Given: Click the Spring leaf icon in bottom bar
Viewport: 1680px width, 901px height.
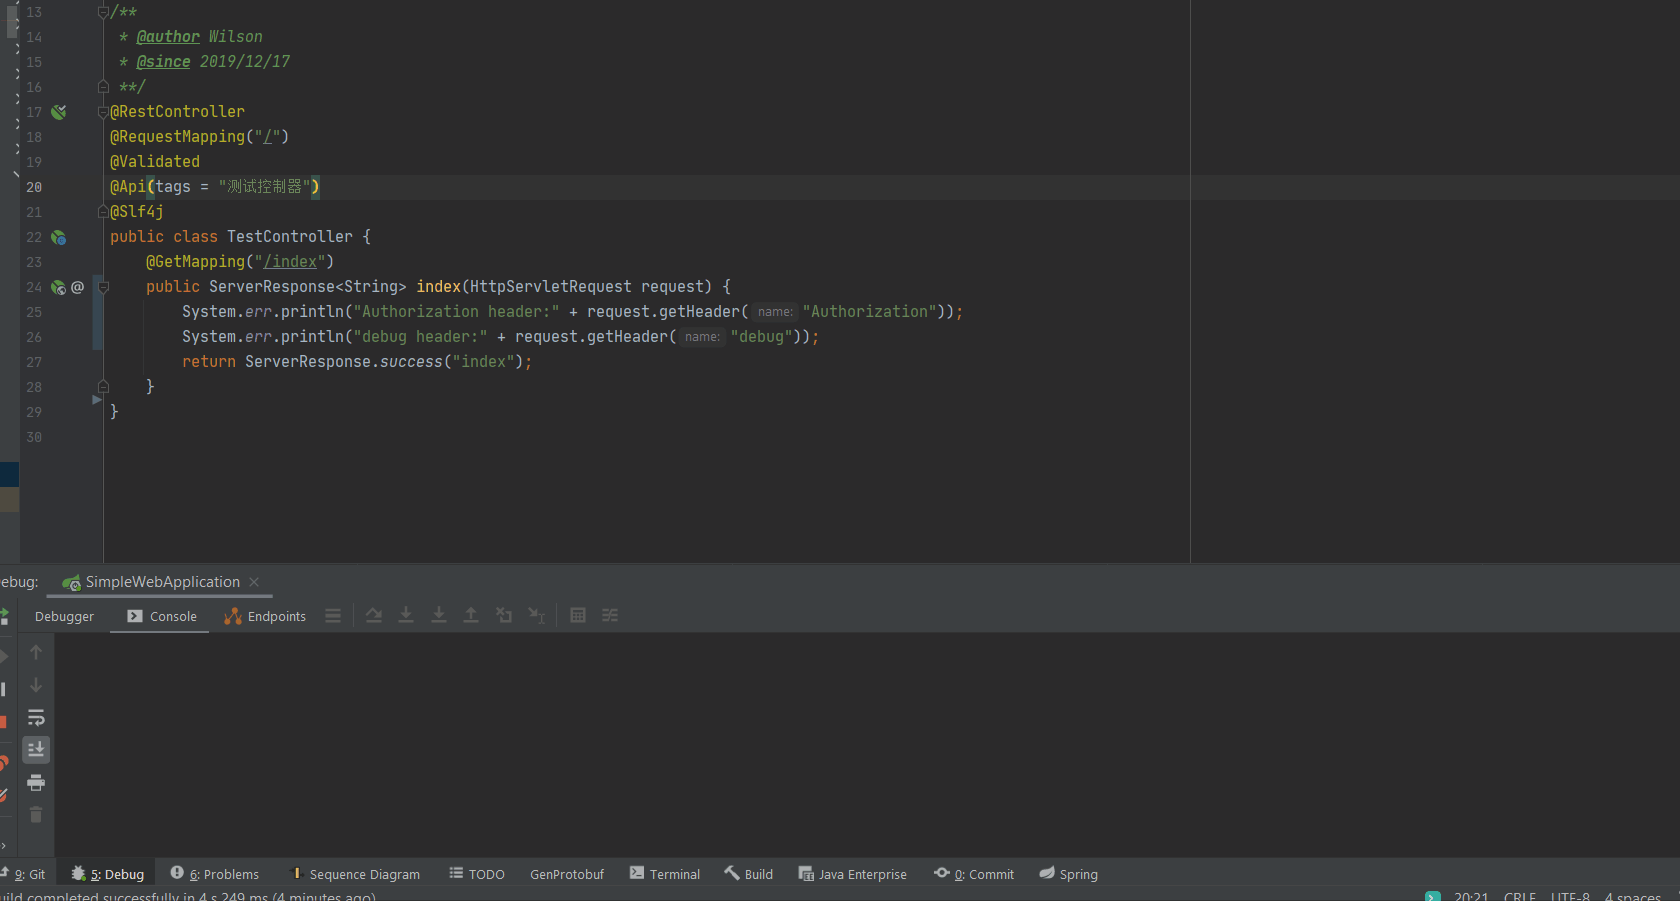Looking at the screenshot, I should click(1047, 873).
